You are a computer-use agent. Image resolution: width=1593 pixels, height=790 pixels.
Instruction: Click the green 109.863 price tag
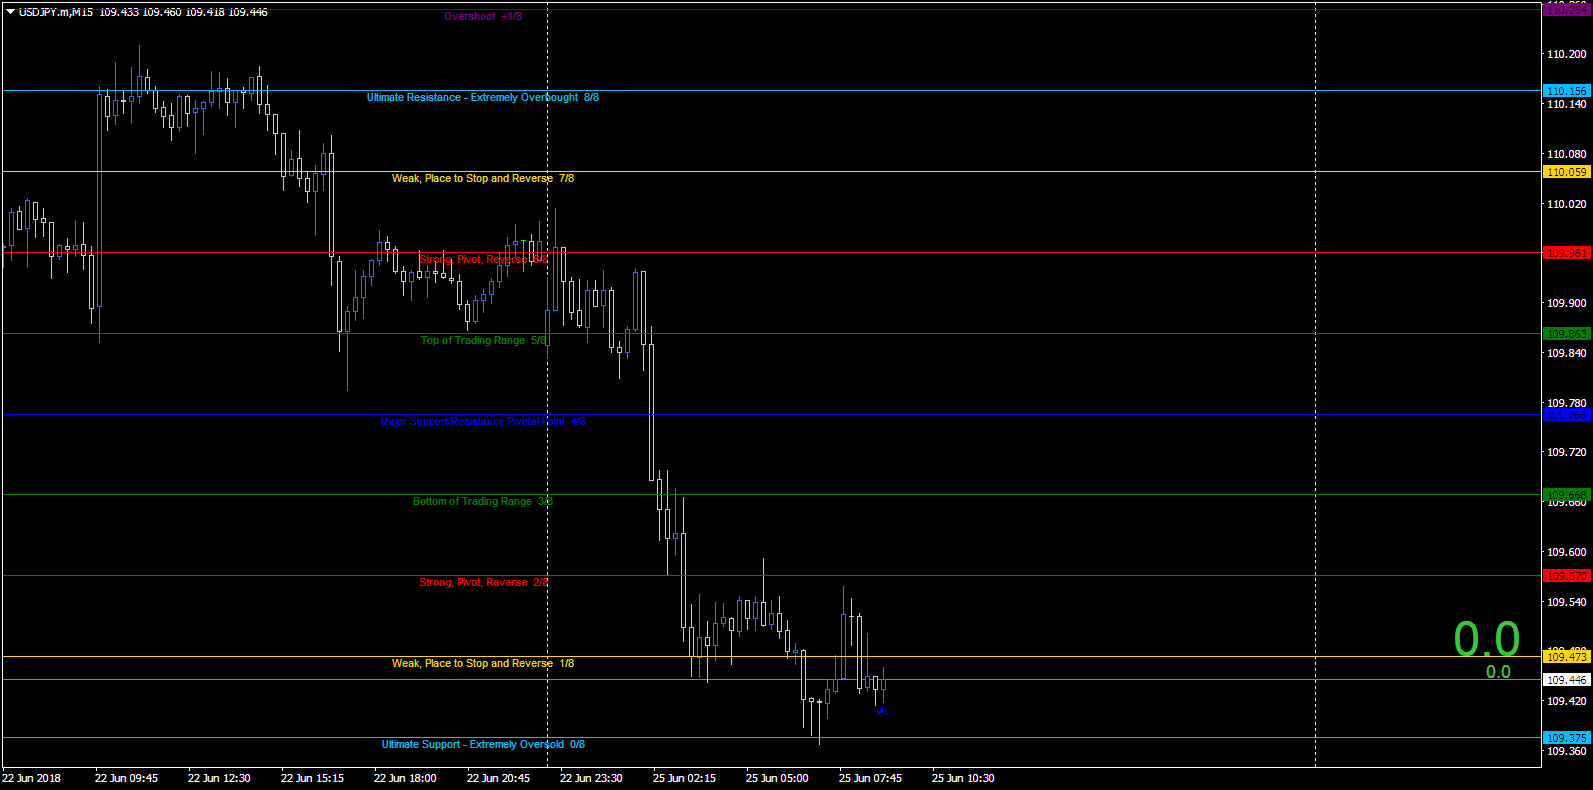(x=1567, y=334)
